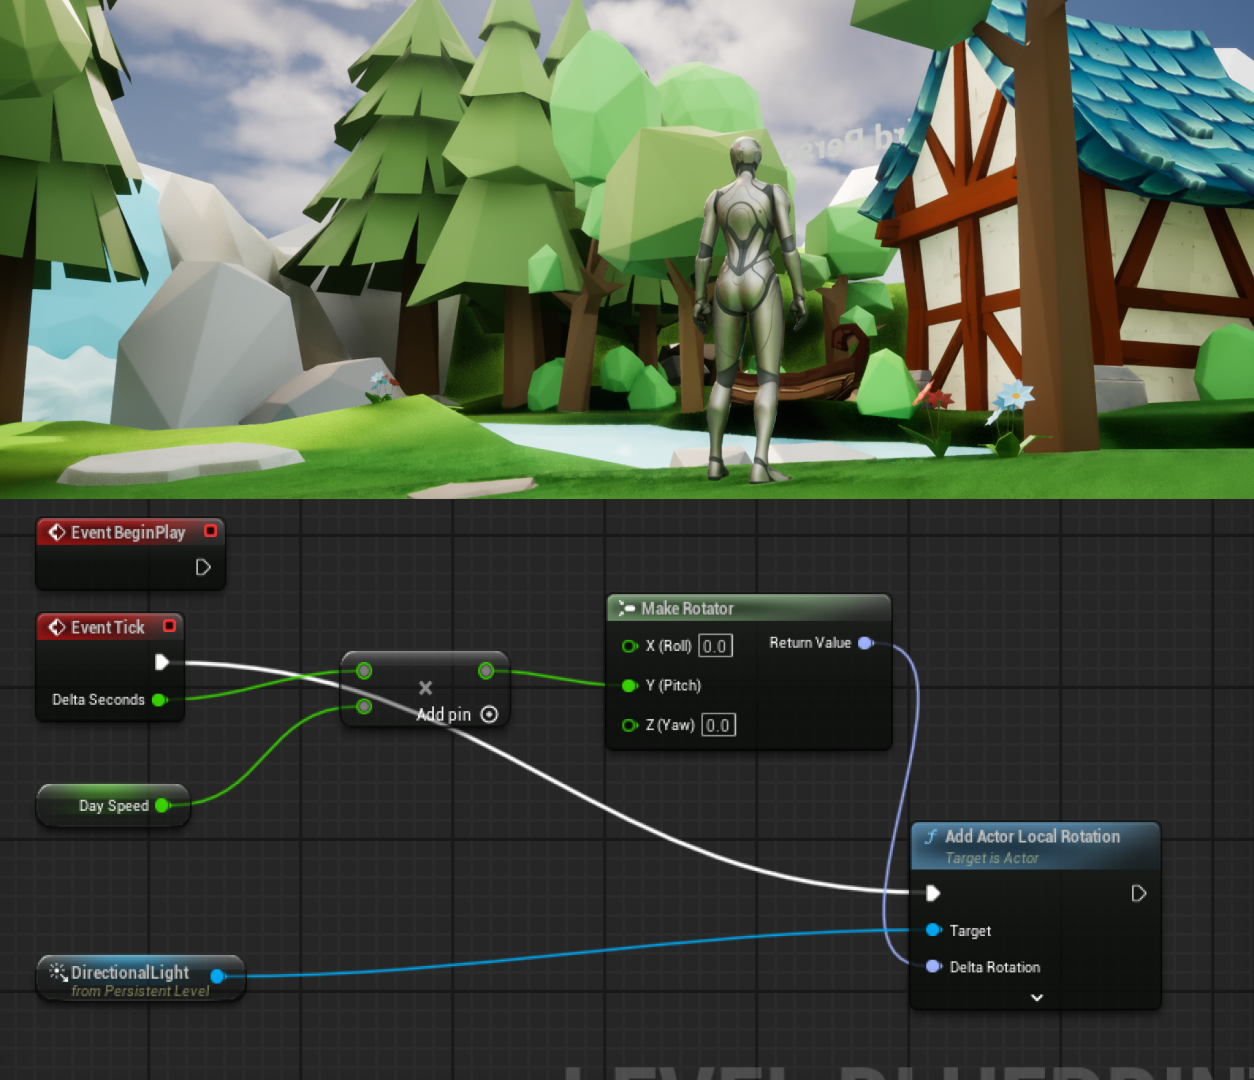Click the DirectionalLight sun icon
This screenshot has width=1254, height=1080.
tap(58, 972)
